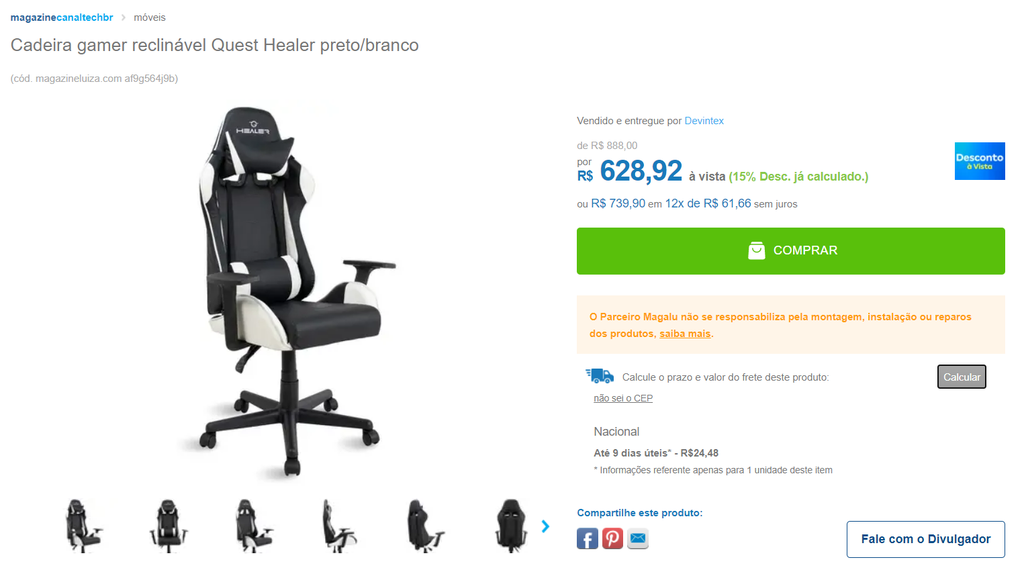
Task: Click the delivery truck shipping icon
Action: 600,376
